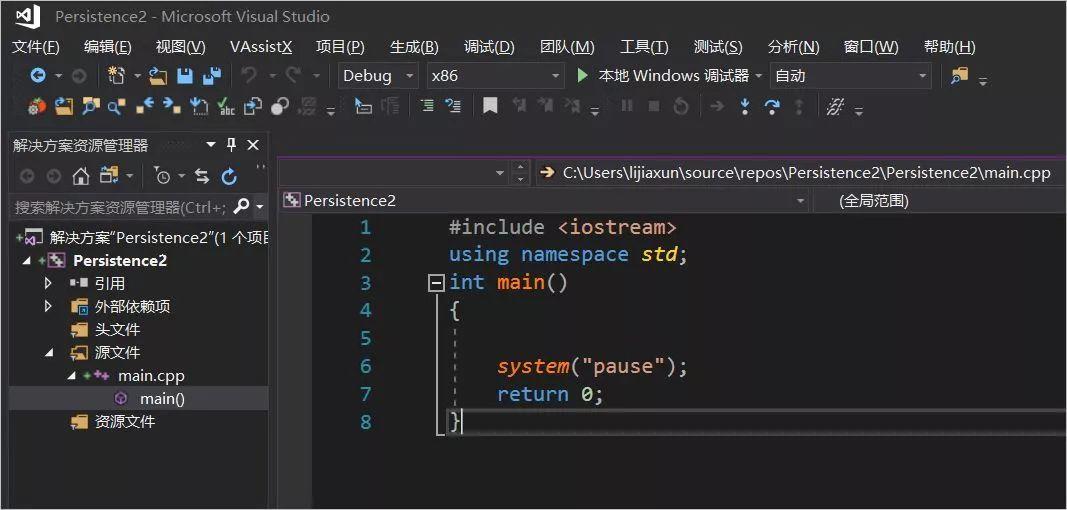Image resolution: width=1067 pixels, height=510 pixels.
Task: Open the 项目(P) menu
Action: pyautogui.click(x=340, y=47)
